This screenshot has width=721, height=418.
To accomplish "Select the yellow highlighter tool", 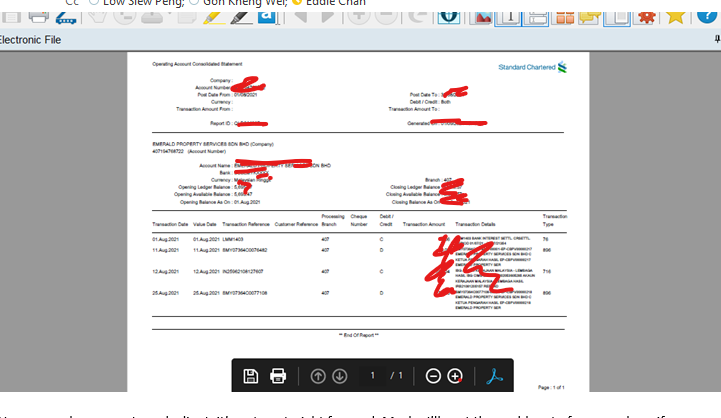I will [x=214, y=18].
